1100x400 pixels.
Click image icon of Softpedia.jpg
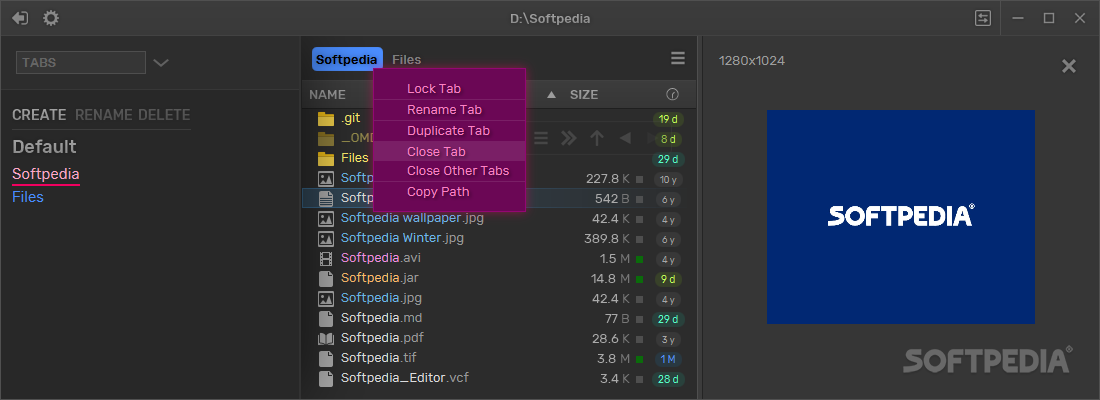[326, 299]
